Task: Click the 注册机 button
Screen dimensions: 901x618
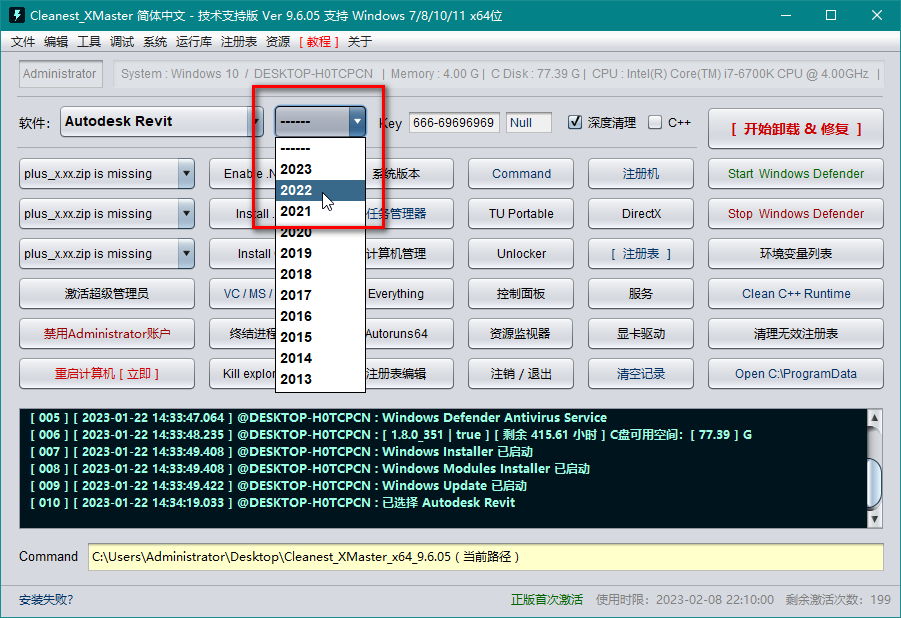Action: coord(641,174)
